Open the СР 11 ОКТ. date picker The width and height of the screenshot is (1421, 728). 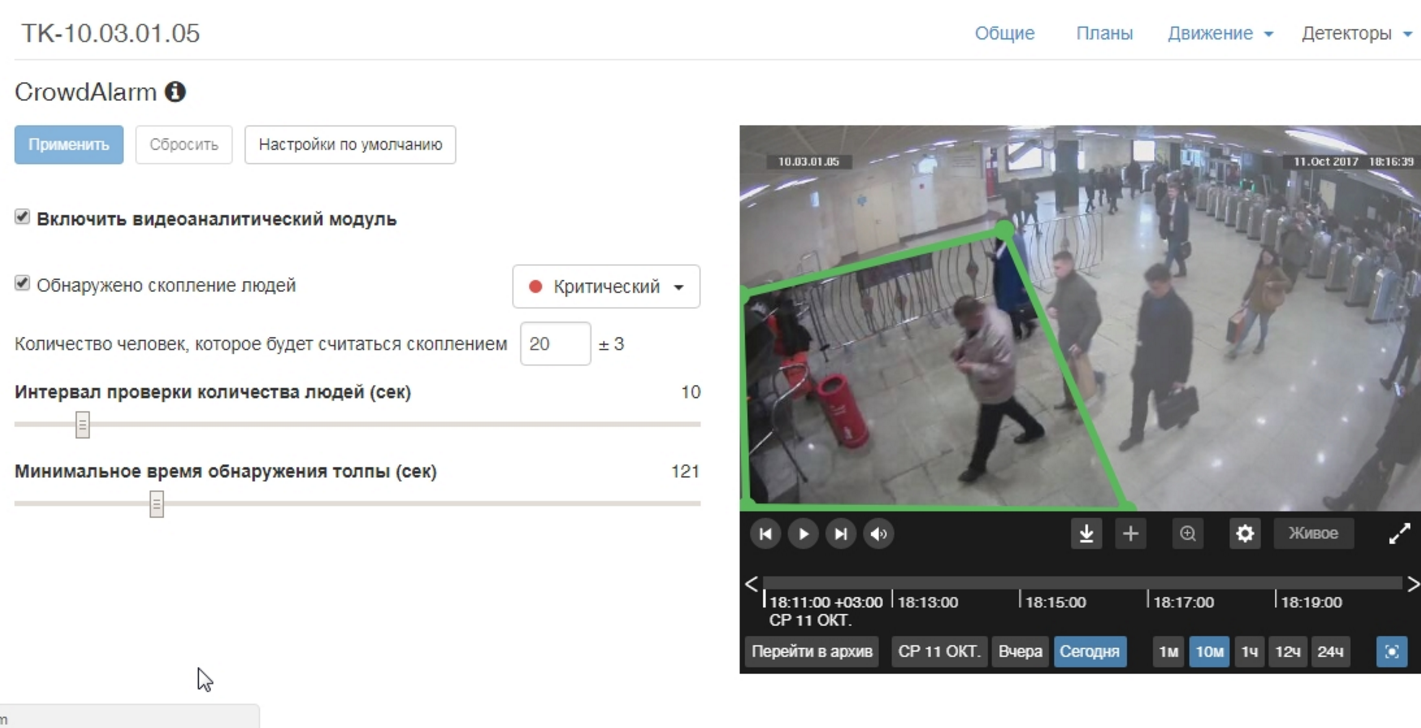point(939,652)
